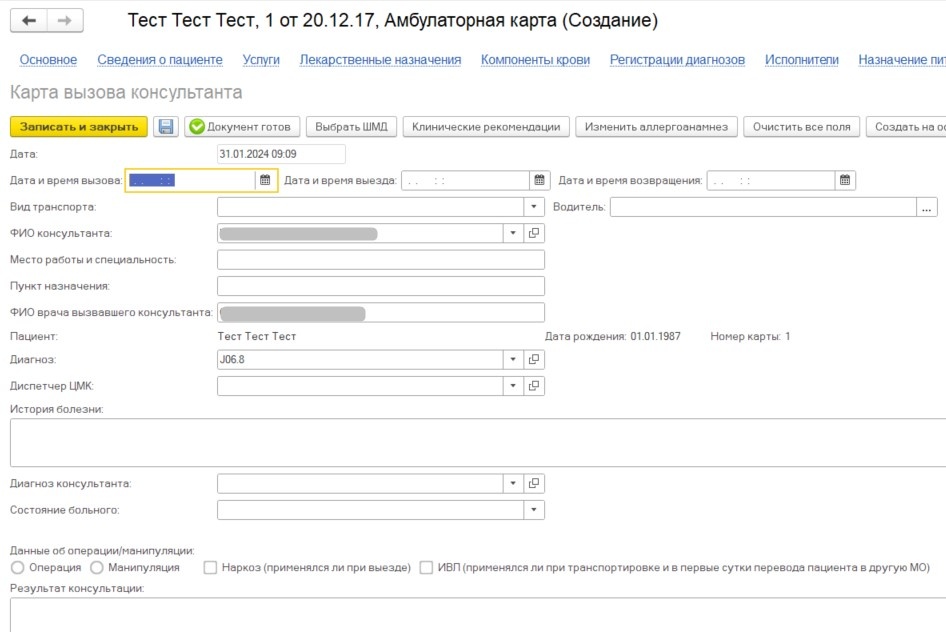Image resolution: width=946 pixels, height=632 pixels.
Task: Expand the Состояние больного dropdown
Action: 534,510
